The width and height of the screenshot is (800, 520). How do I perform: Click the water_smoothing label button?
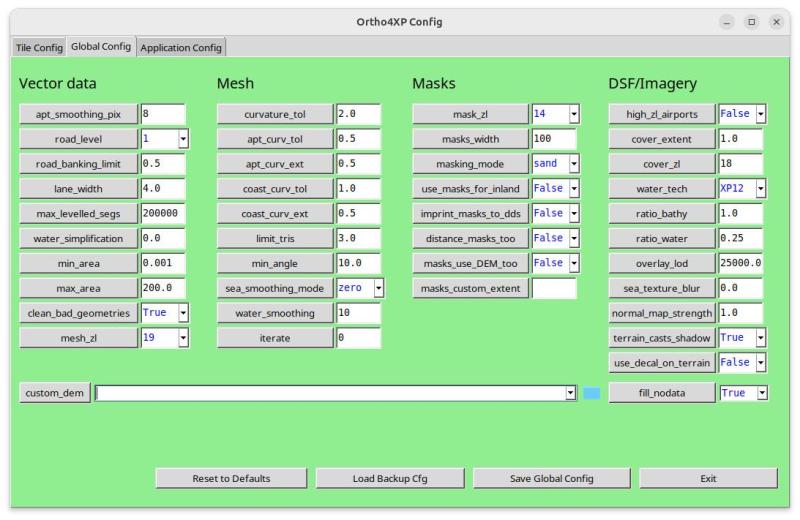point(275,313)
